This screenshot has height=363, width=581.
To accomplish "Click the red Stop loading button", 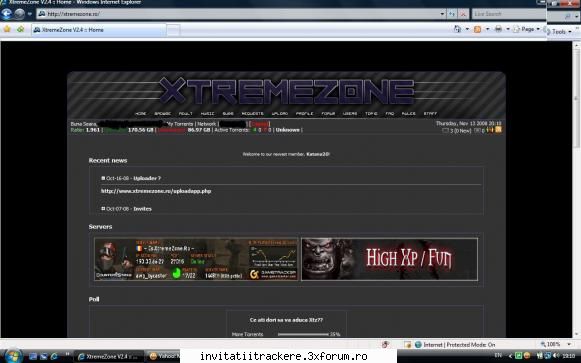I will 463,14.
